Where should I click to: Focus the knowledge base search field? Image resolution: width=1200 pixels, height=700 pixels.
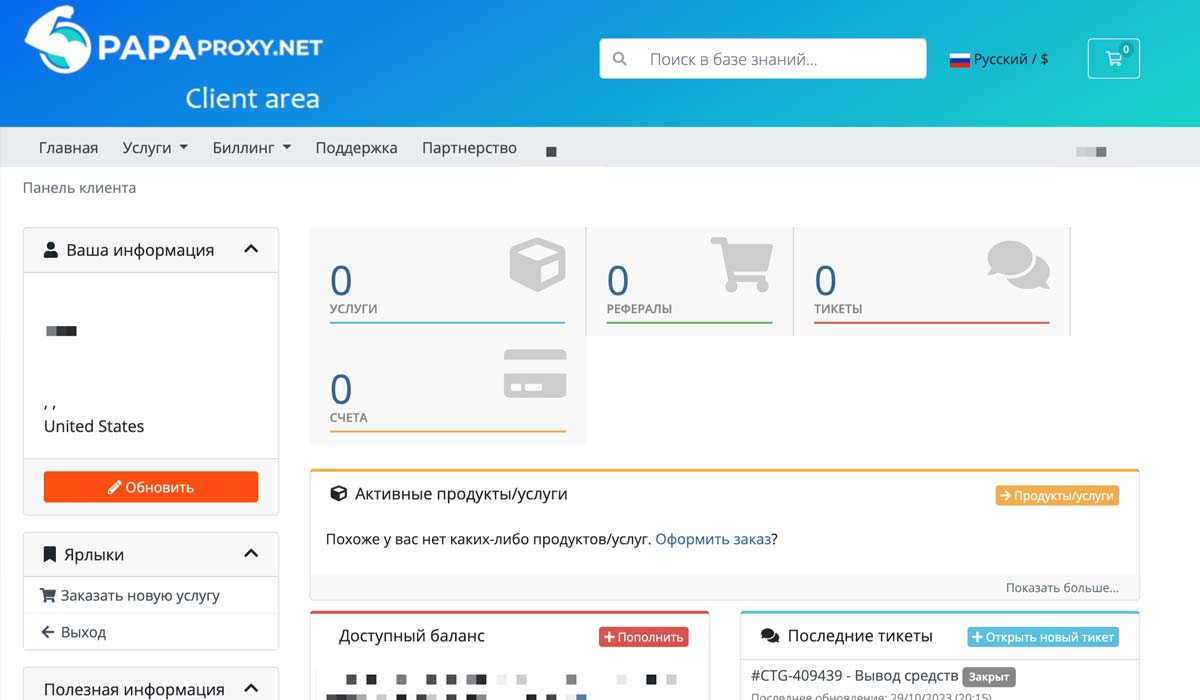[780, 59]
